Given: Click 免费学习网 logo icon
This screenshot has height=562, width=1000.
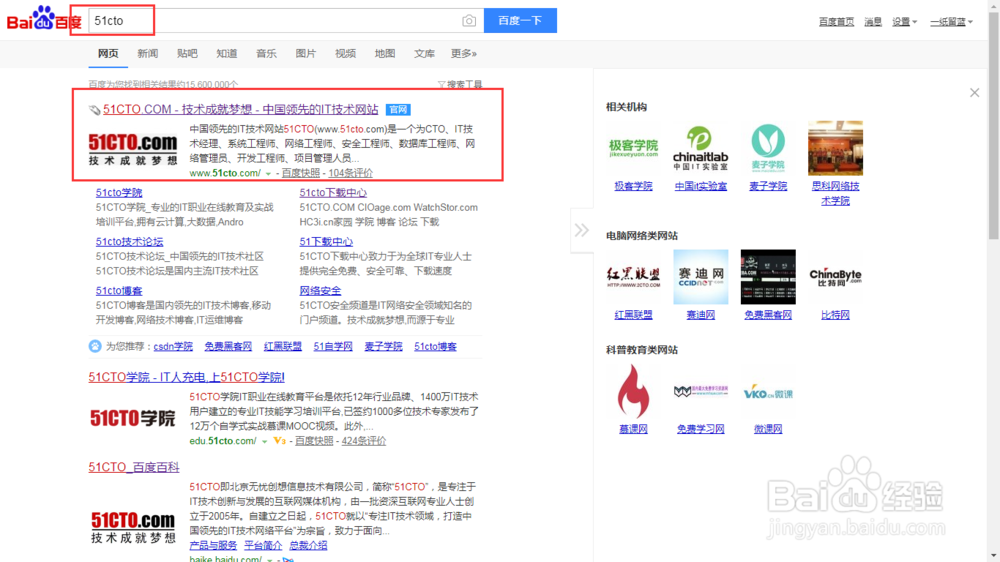Looking at the screenshot, I should pos(700,391).
